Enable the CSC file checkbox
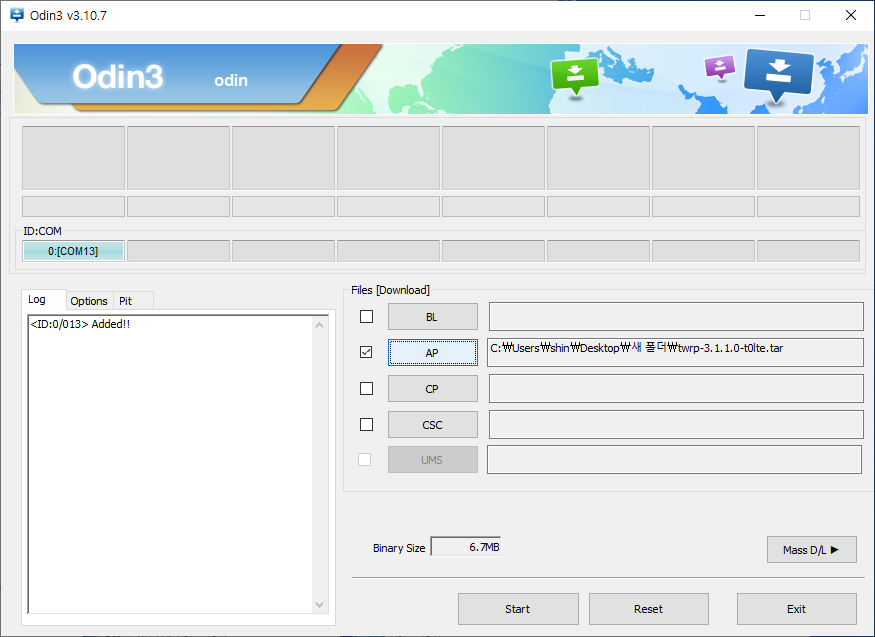The width and height of the screenshot is (875, 637). pos(366,424)
